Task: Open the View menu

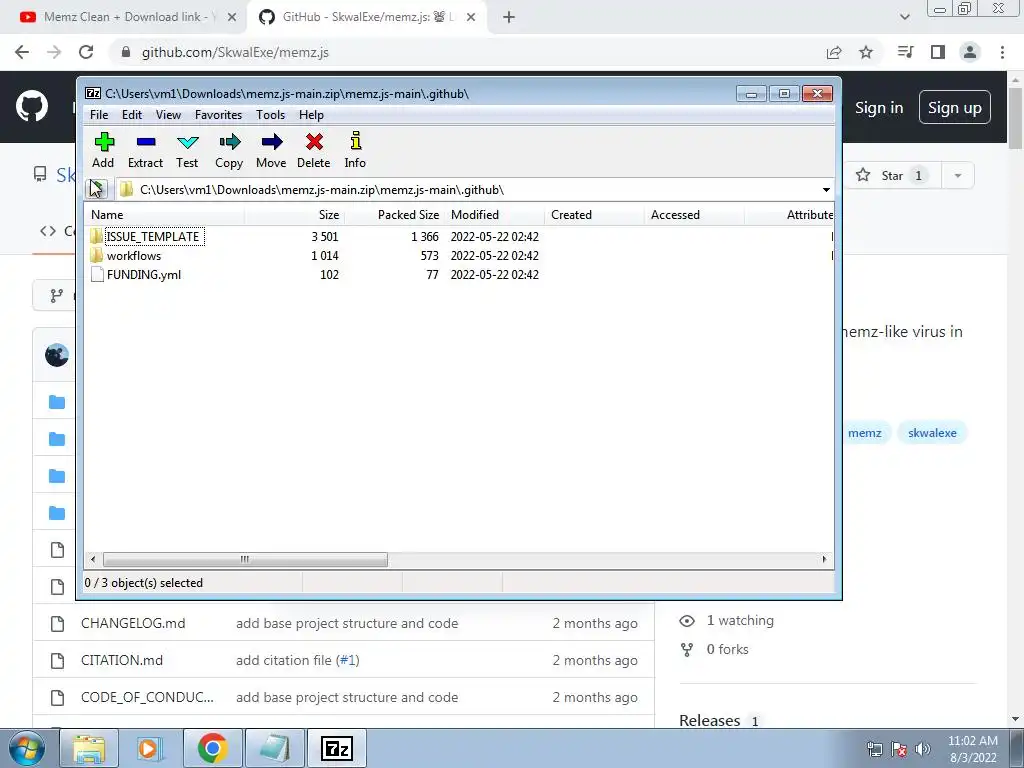Action: (168, 115)
